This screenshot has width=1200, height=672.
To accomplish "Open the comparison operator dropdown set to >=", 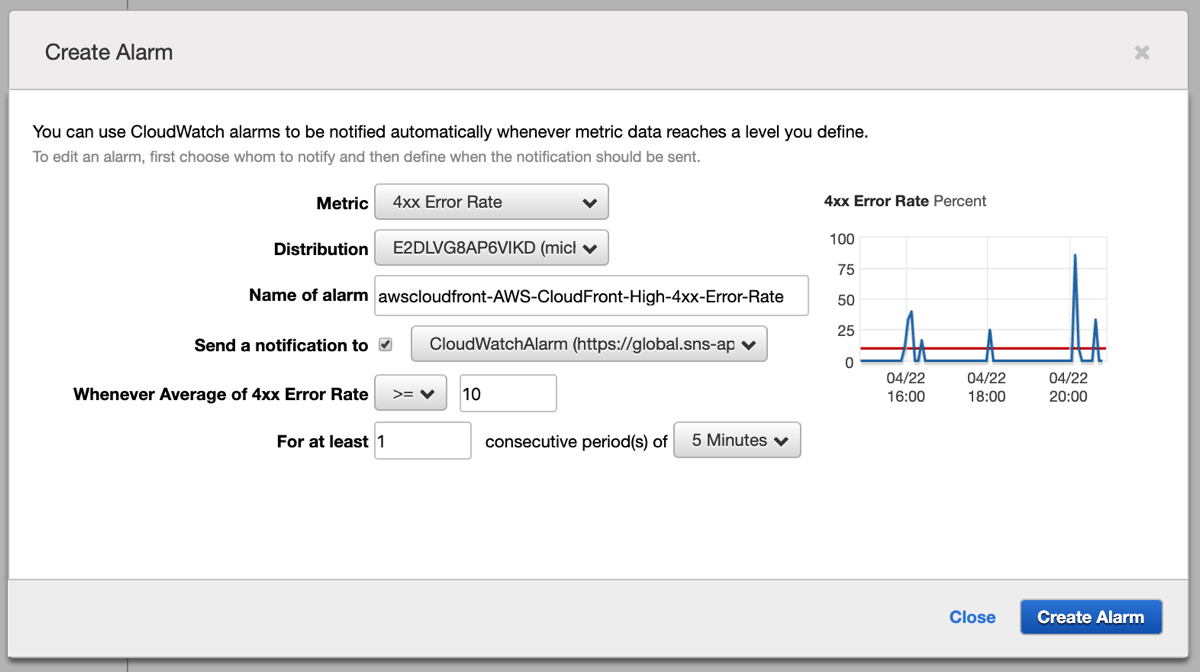I will pos(410,393).
